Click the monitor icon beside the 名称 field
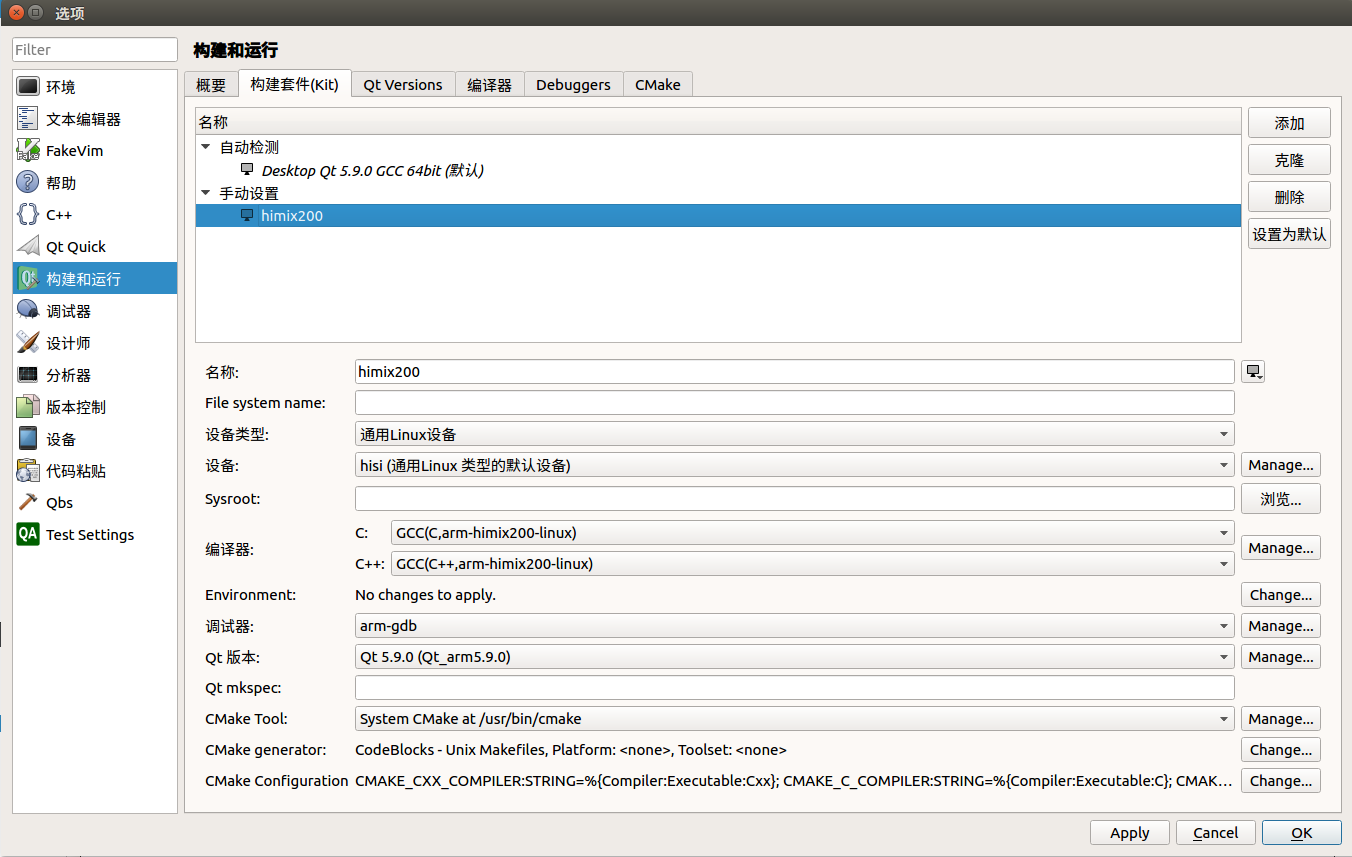1352x857 pixels. click(1253, 371)
